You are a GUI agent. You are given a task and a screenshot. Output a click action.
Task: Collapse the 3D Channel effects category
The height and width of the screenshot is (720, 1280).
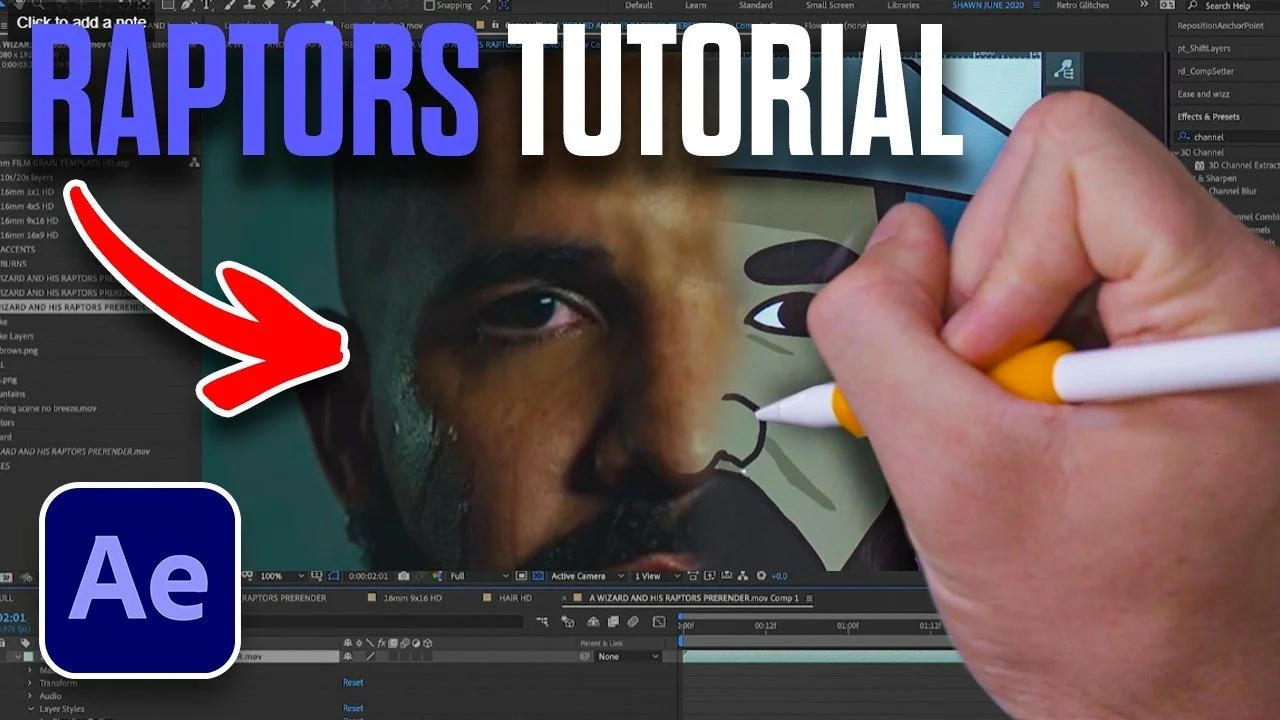1176,152
